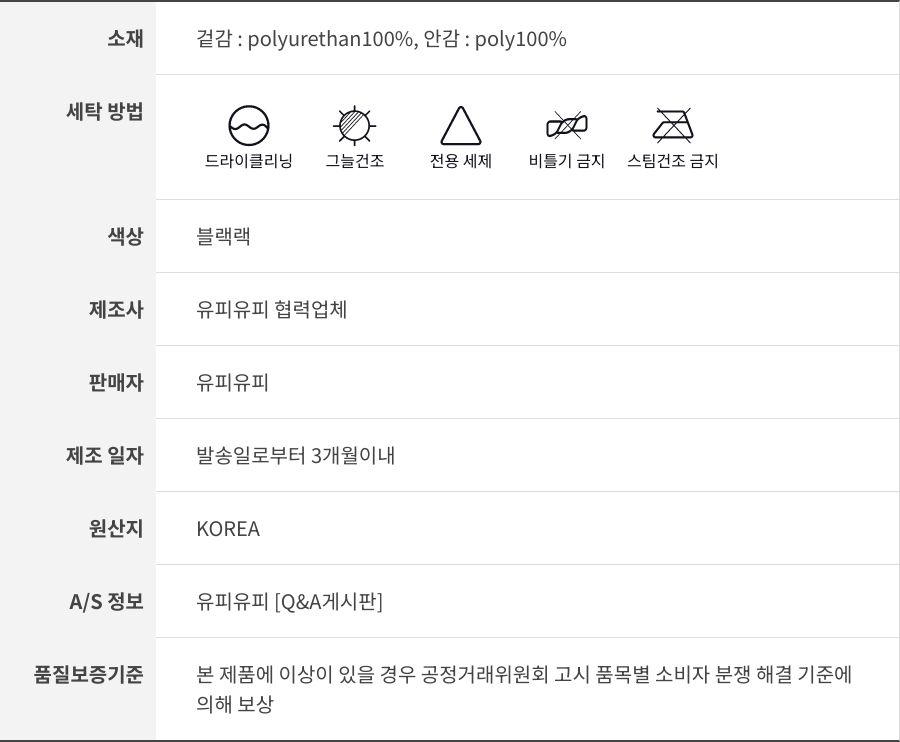900x742 pixels.
Task: Click the 블랙랙 color value
Action: [224, 237]
